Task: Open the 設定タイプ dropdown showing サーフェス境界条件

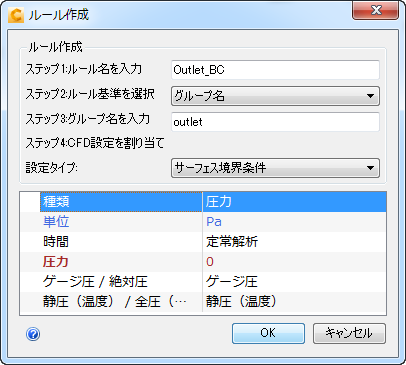Action: 275,168
